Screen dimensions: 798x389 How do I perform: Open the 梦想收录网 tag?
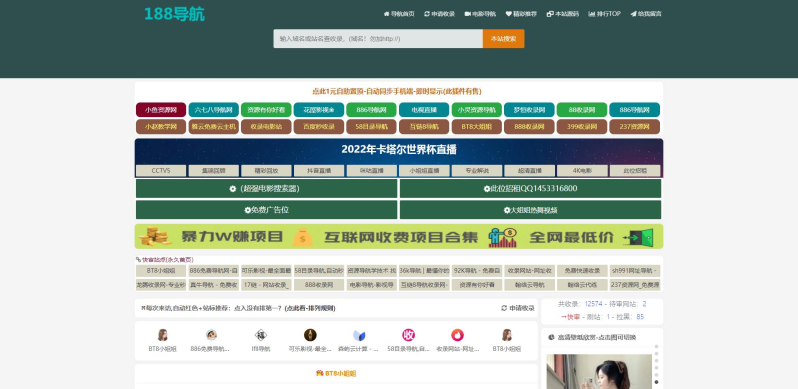pos(529,110)
